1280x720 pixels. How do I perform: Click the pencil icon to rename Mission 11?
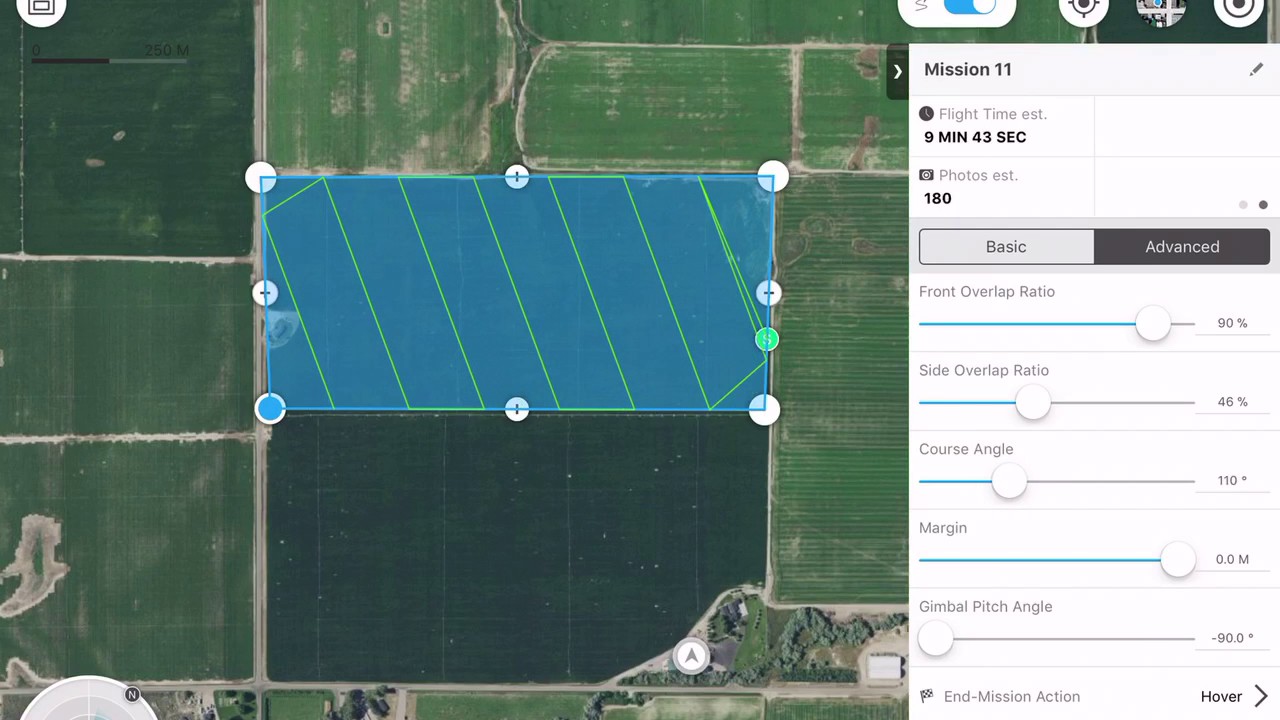pos(1256,70)
